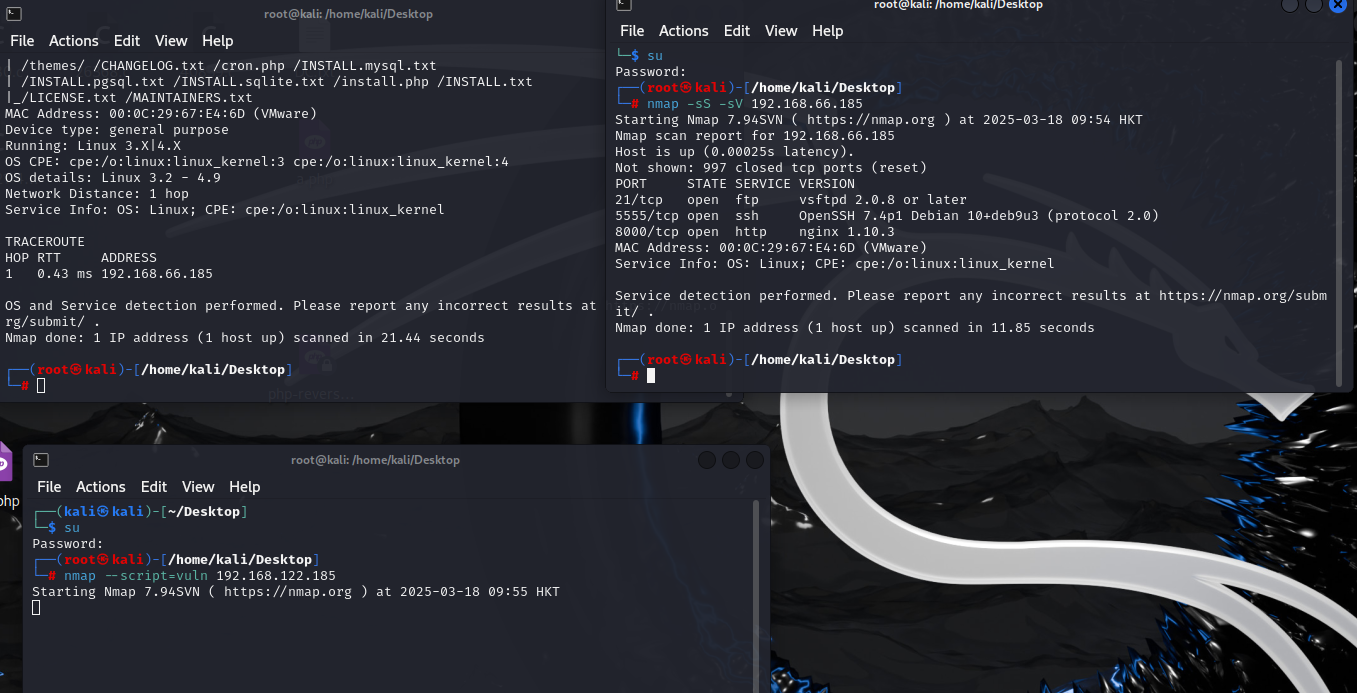
Task: Open the Actions menu in the top-left terminal
Action: coord(74,41)
